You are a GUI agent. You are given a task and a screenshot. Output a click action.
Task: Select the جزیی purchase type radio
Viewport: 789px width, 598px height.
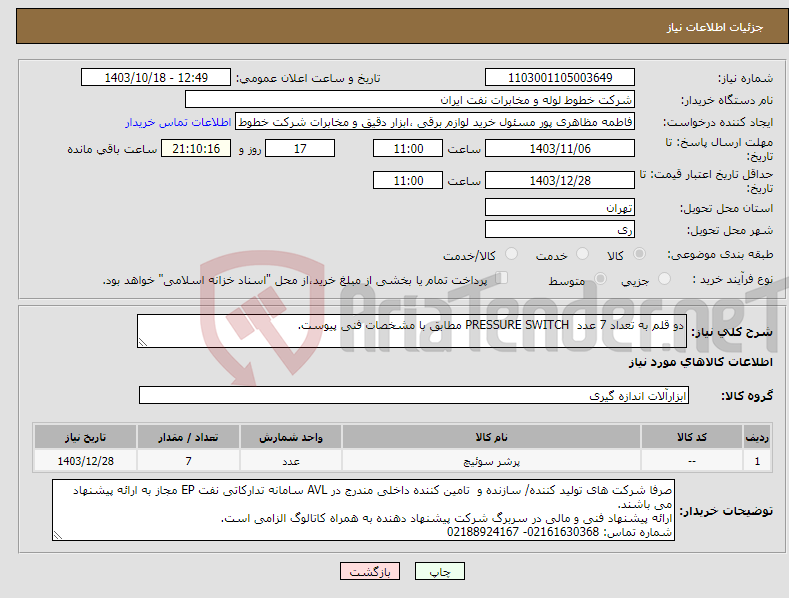tap(664, 279)
